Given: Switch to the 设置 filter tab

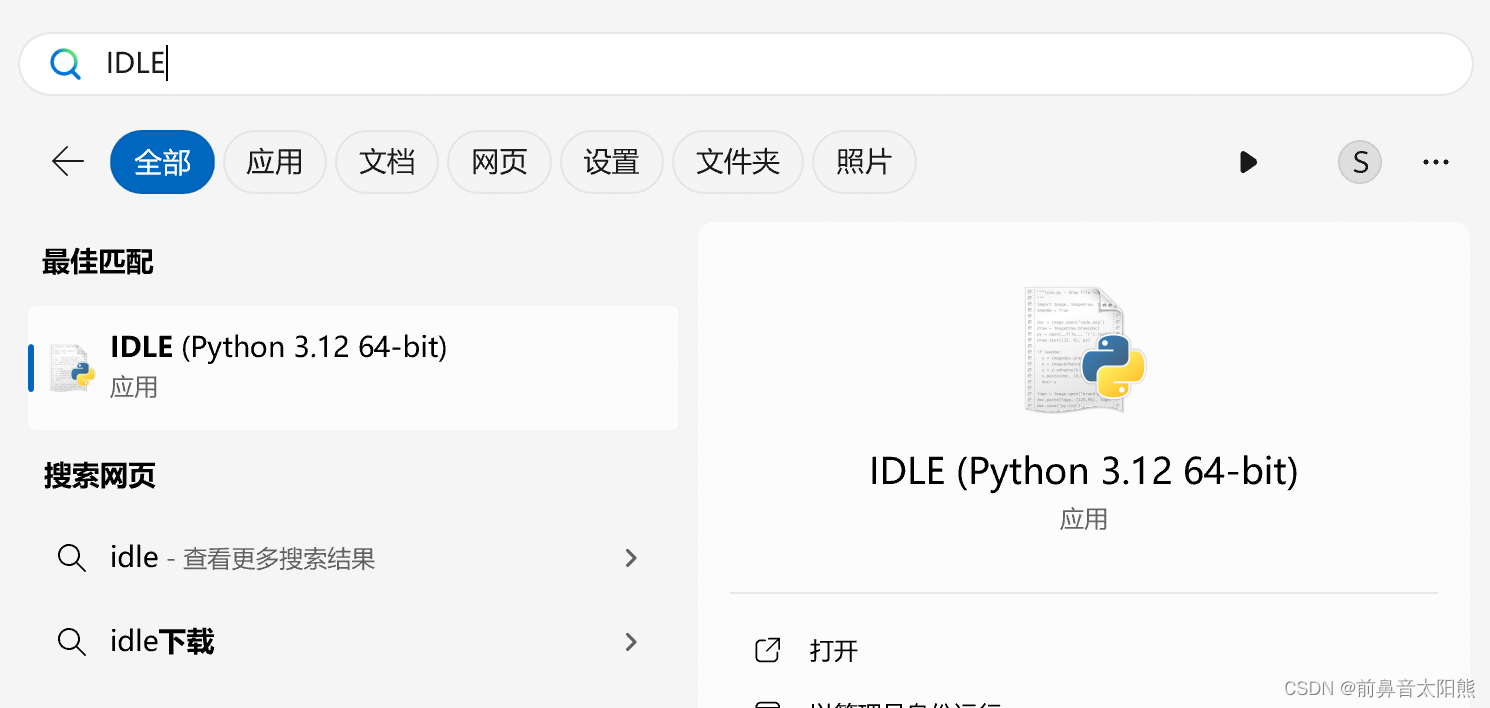Looking at the screenshot, I should coord(611,162).
